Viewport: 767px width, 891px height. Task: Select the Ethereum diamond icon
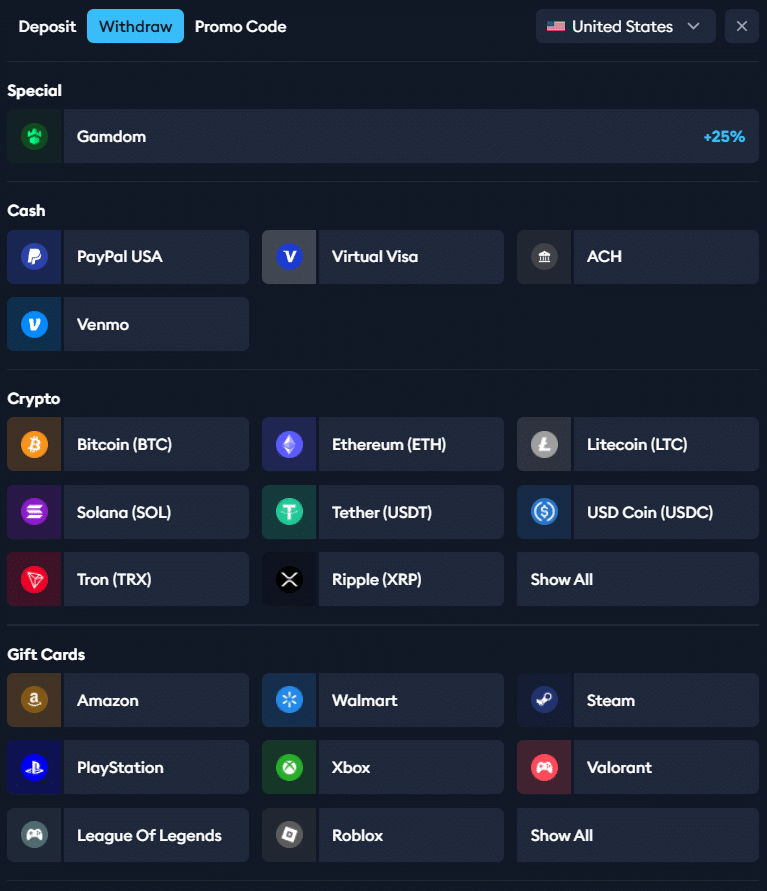[x=289, y=444]
